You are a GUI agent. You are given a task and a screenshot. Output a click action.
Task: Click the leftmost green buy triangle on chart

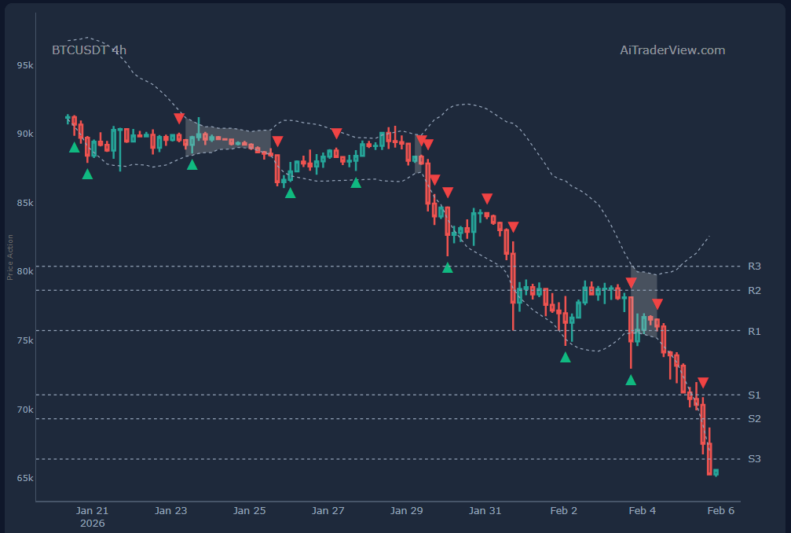(74, 147)
